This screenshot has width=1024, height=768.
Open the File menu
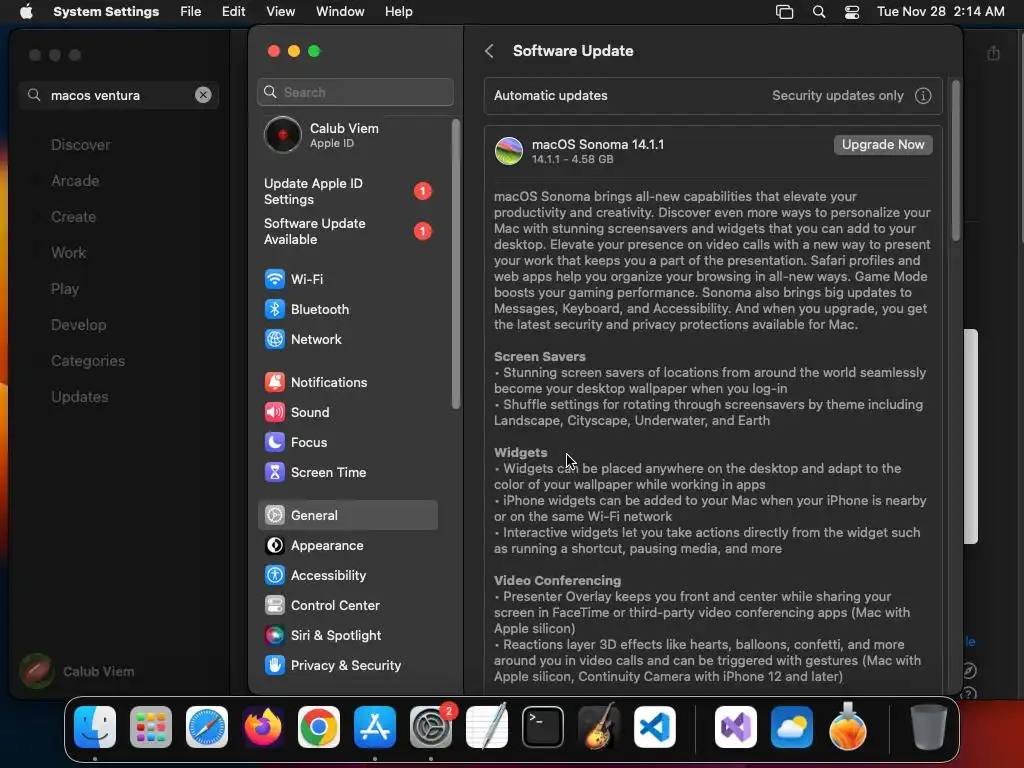[x=191, y=12]
